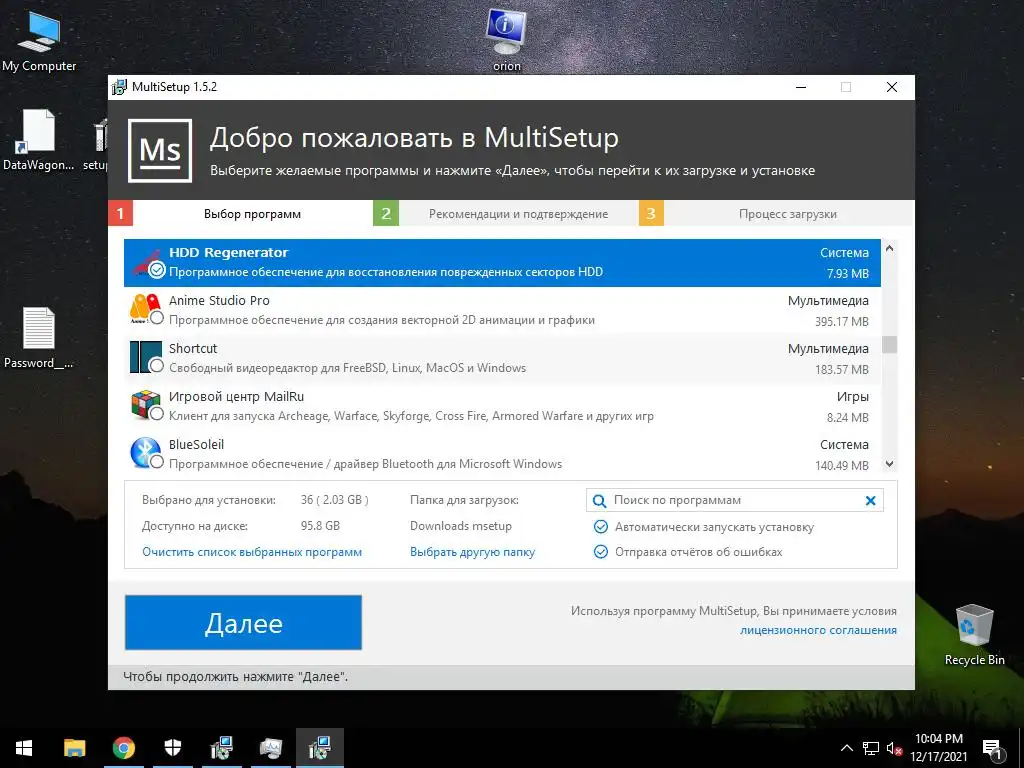Click Выбрать другую папку link
Image resolution: width=1024 pixels, height=768 pixels.
click(472, 552)
